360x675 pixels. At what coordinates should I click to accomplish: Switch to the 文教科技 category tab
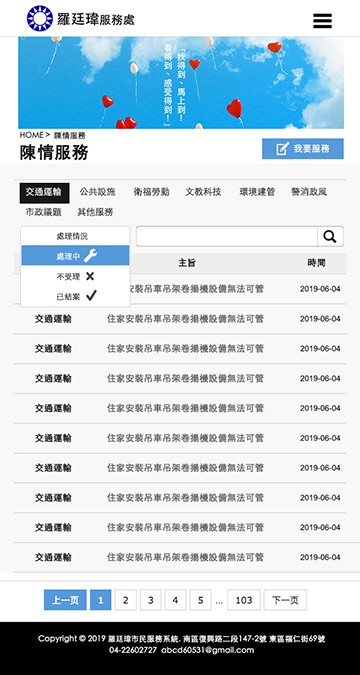[203, 192]
